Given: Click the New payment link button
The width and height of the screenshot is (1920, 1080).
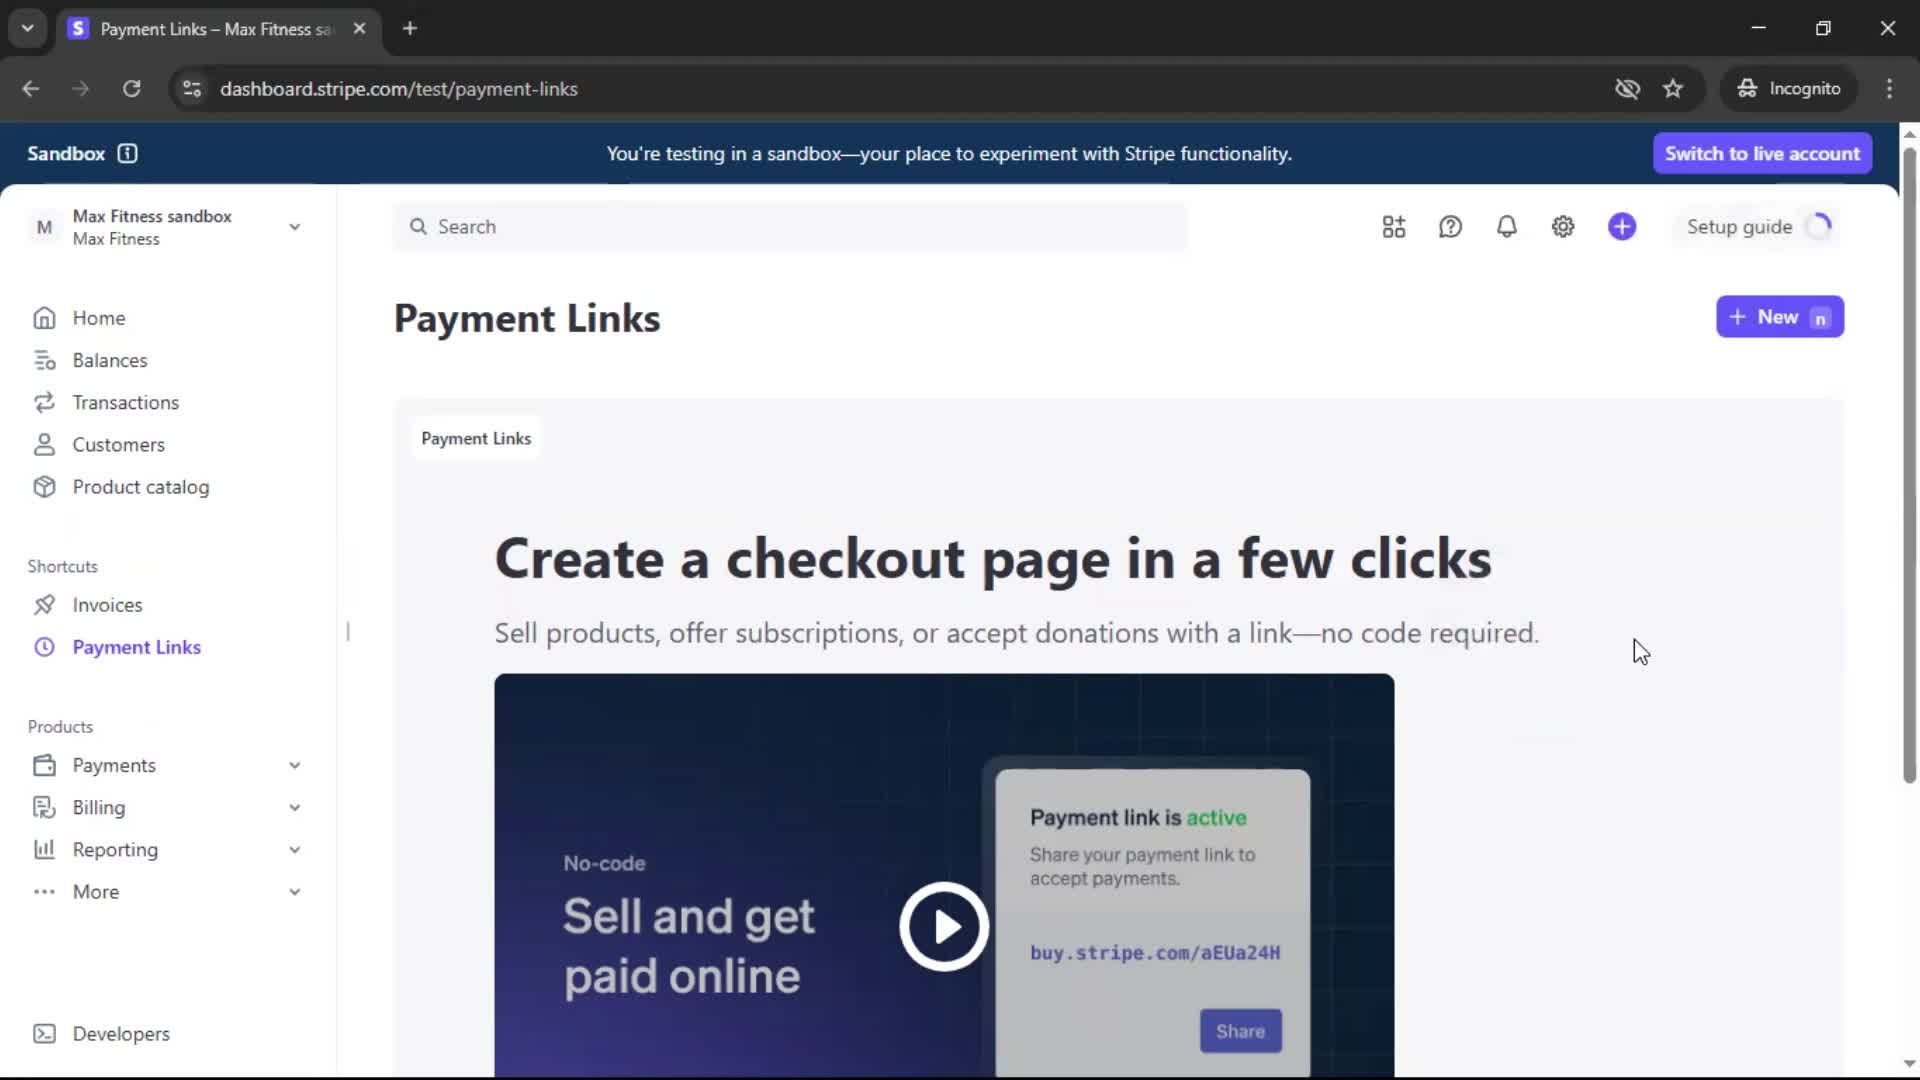Looking at the screenshot, I should [1779, 317].
